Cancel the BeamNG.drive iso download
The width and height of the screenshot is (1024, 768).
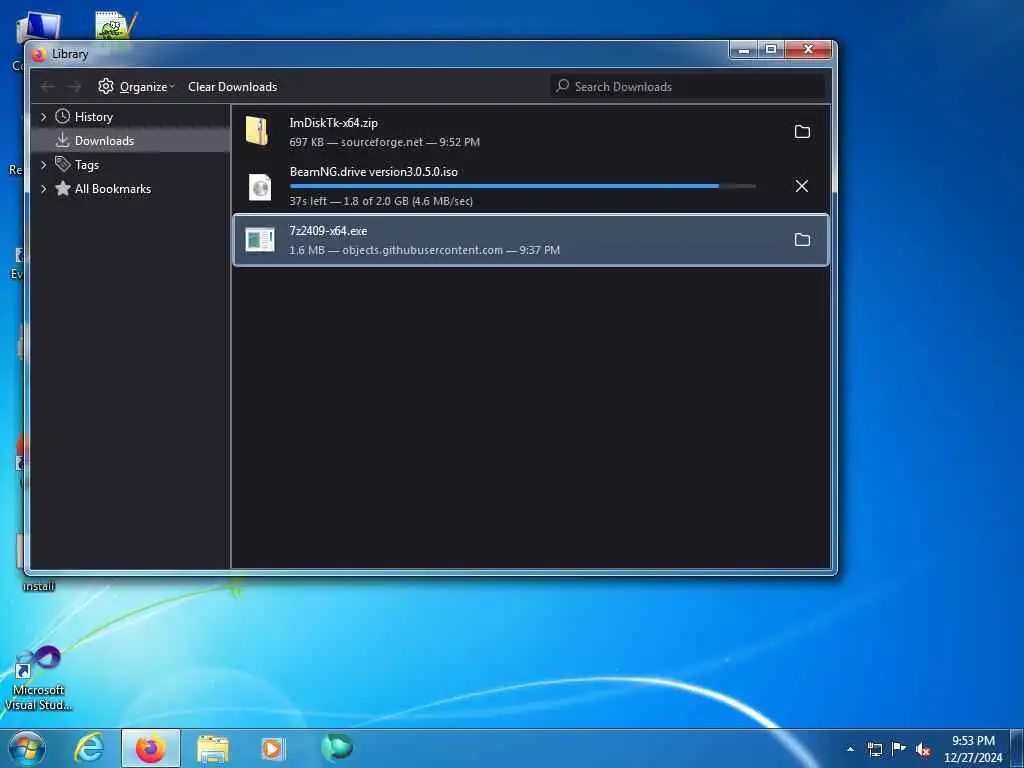pos(802,186)
